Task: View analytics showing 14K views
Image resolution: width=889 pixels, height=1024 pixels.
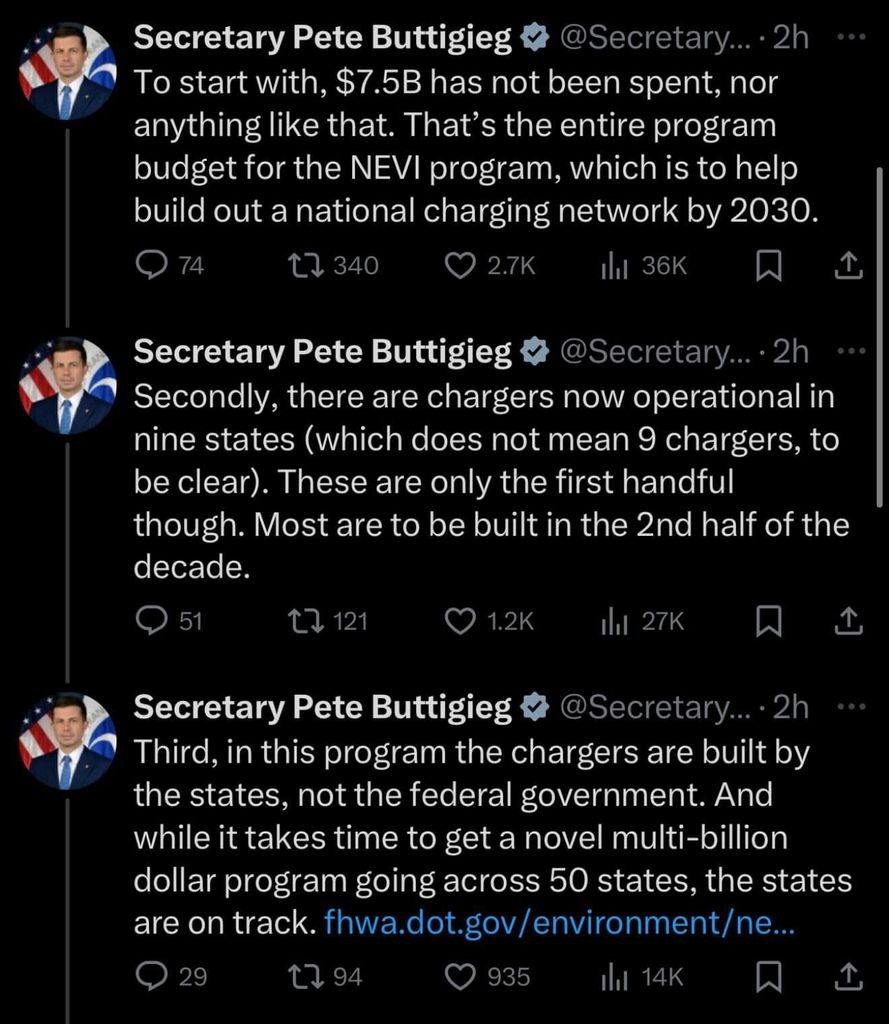Action: (642, 976)
